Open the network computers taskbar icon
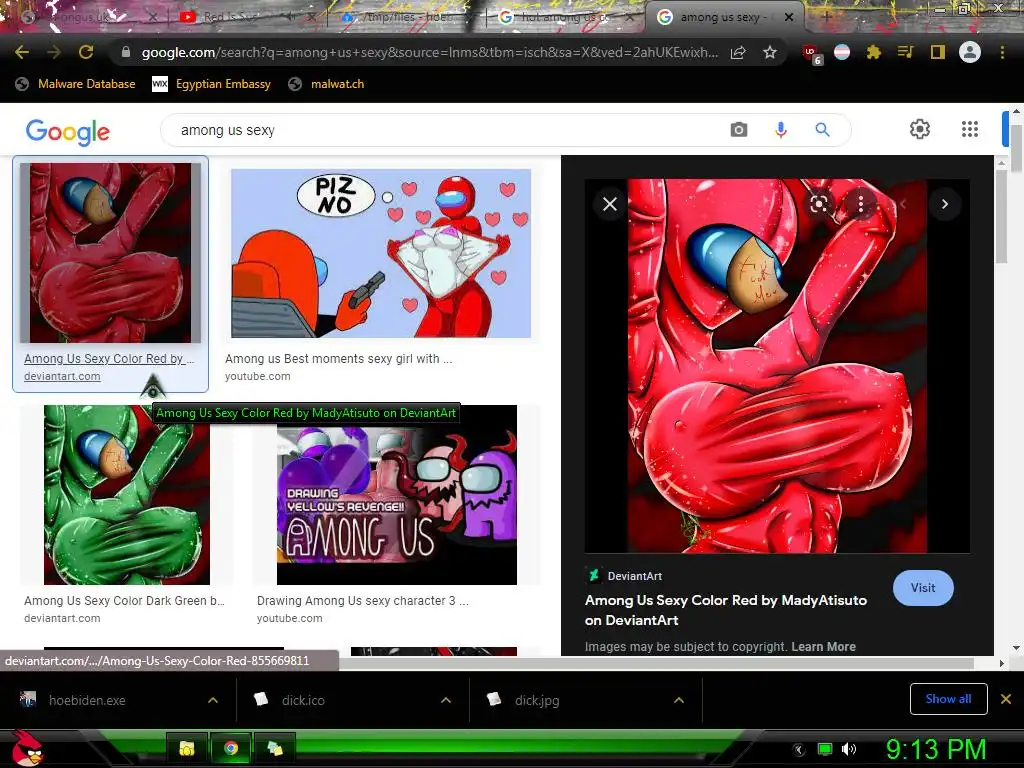 [275, 748]
